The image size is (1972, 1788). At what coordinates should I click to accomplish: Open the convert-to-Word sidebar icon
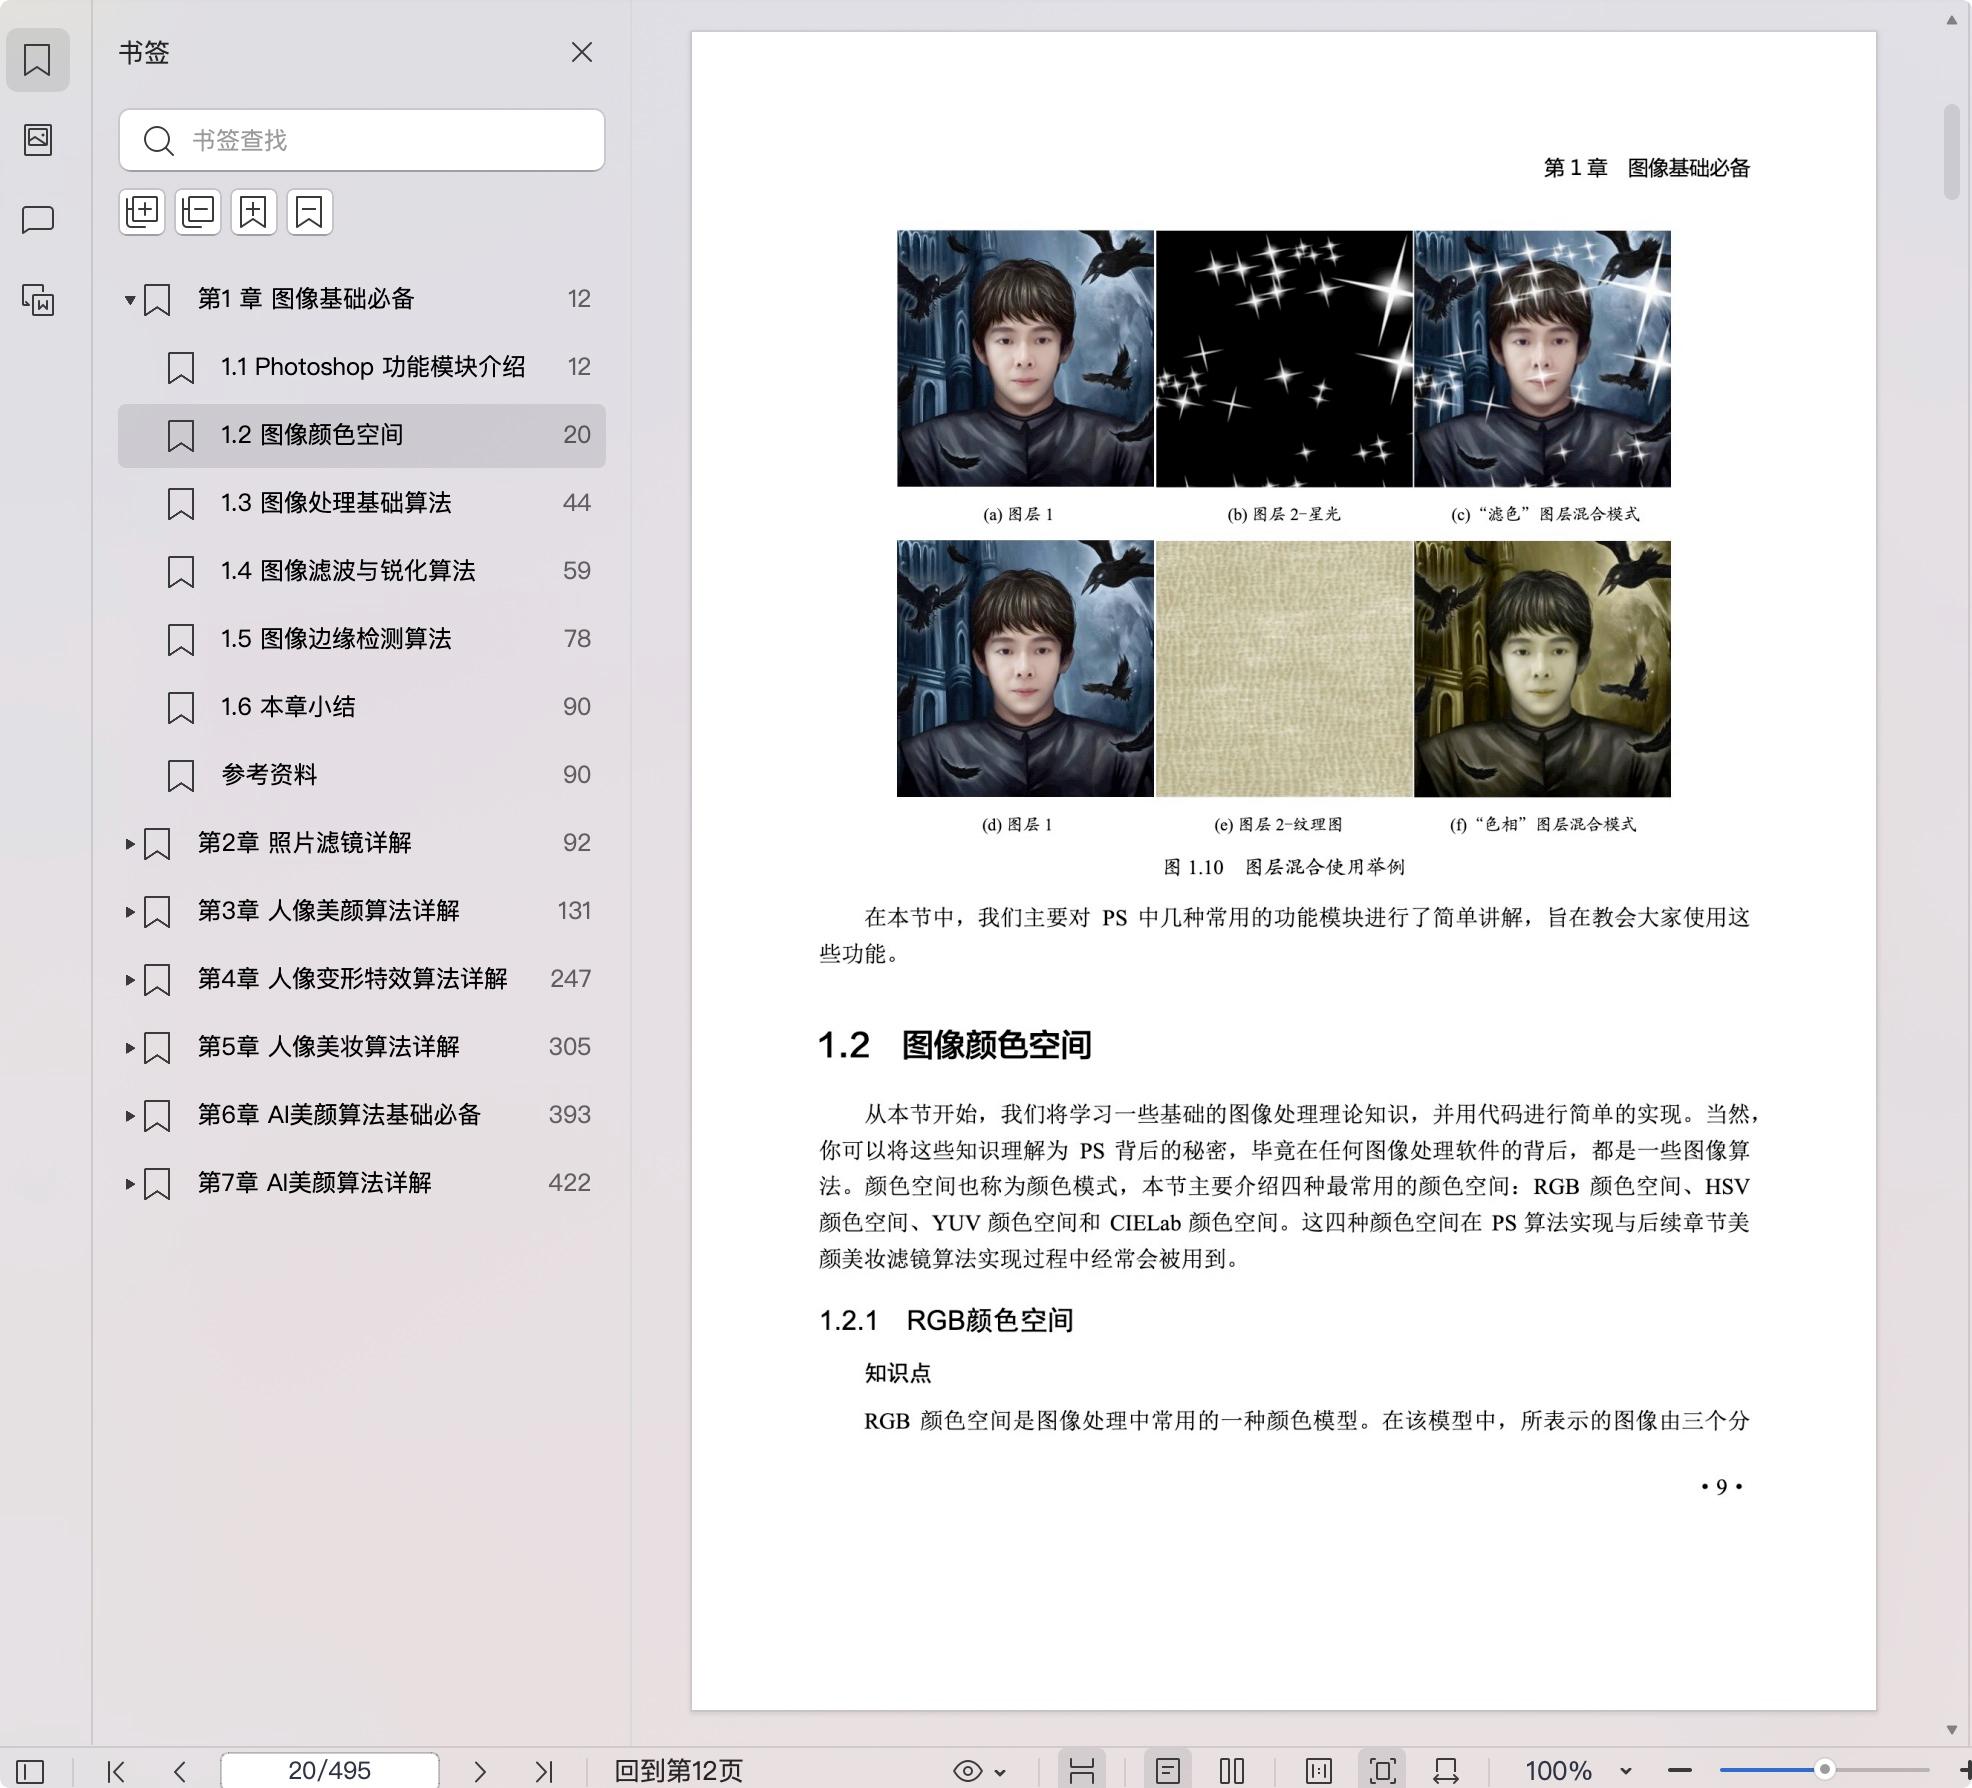coord(38,299)
